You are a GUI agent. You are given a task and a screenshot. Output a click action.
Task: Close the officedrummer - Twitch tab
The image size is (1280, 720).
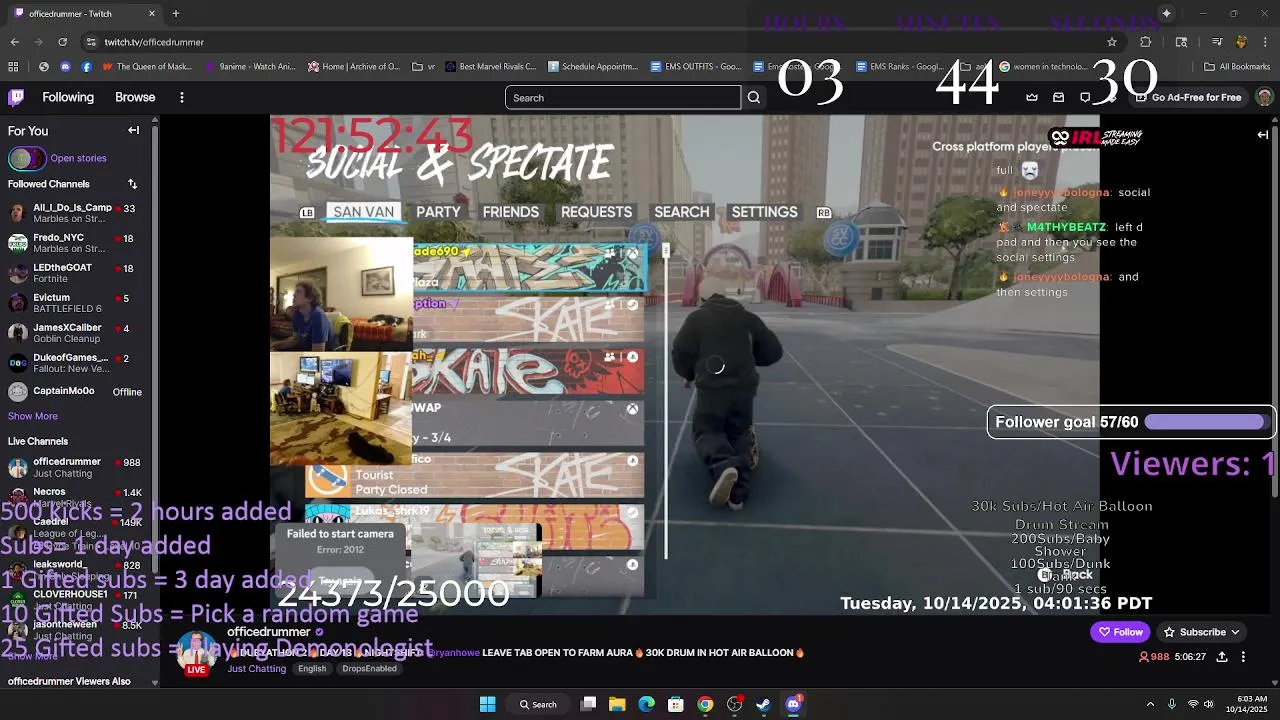coord(152,14)
